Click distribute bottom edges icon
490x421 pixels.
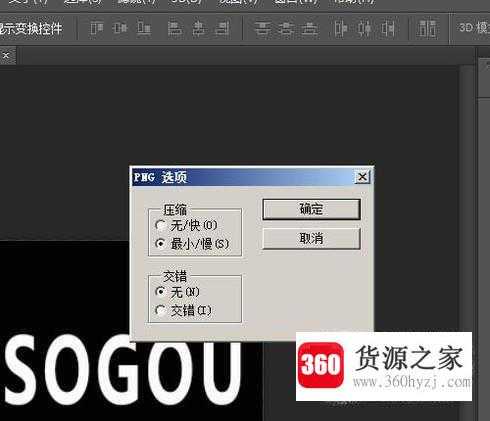click(310, 28)
